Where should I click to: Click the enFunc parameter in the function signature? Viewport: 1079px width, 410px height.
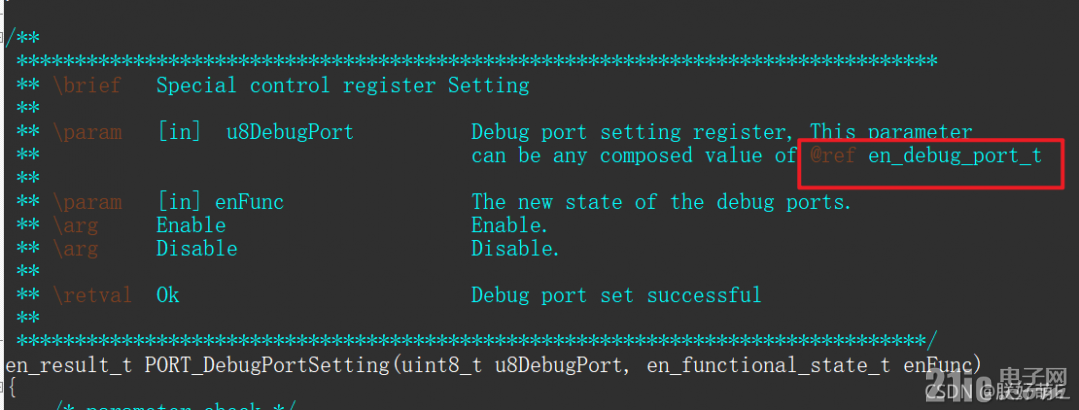tap(937, 365)
